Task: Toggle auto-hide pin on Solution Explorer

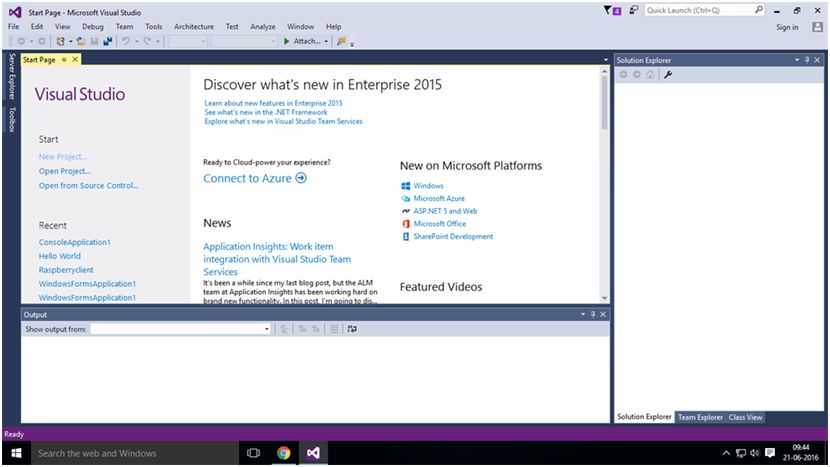Action: (807, 60)
